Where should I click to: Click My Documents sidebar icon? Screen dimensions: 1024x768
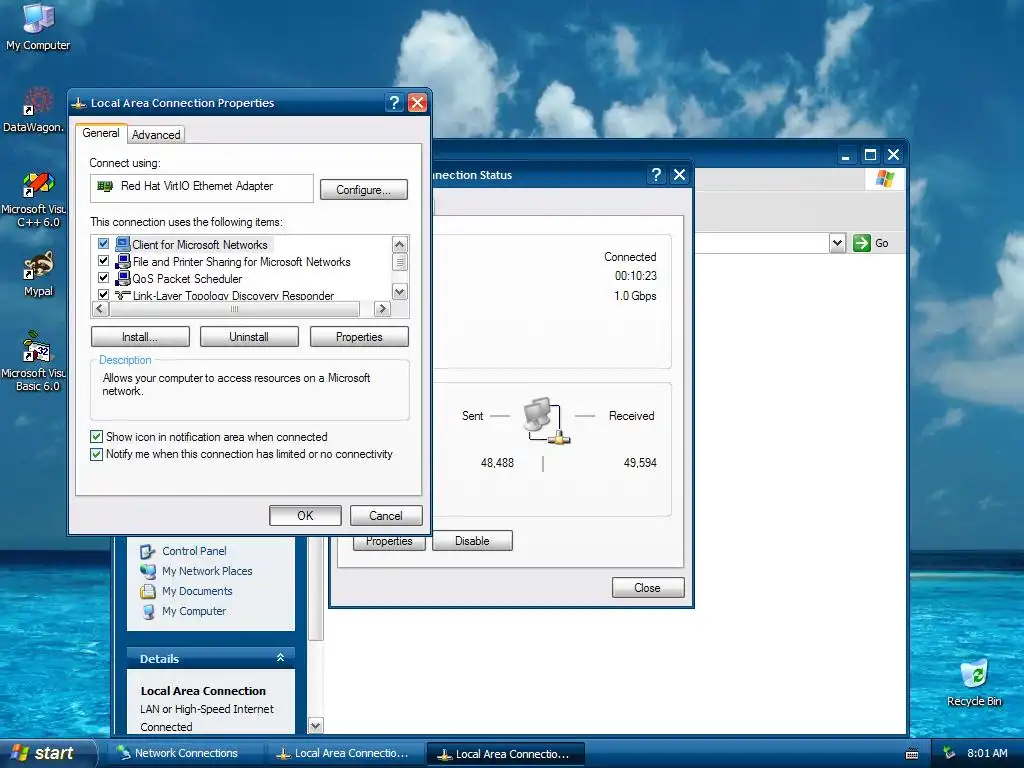148,591
